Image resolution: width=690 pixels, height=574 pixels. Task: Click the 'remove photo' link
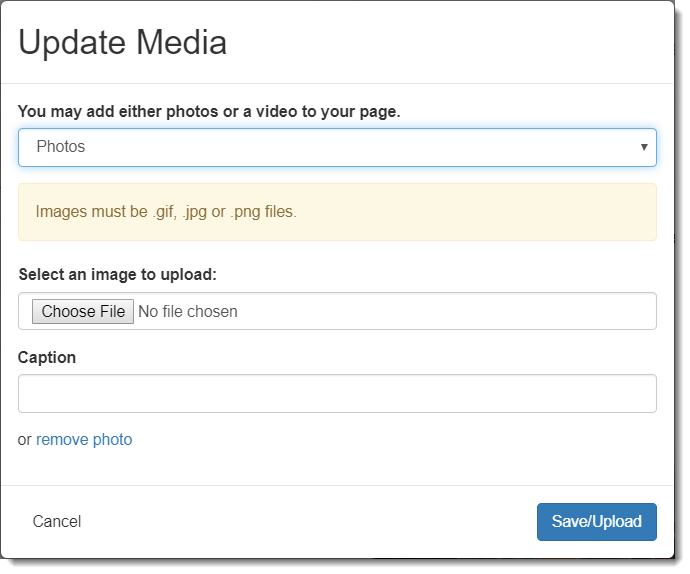(x=84, y=439)
